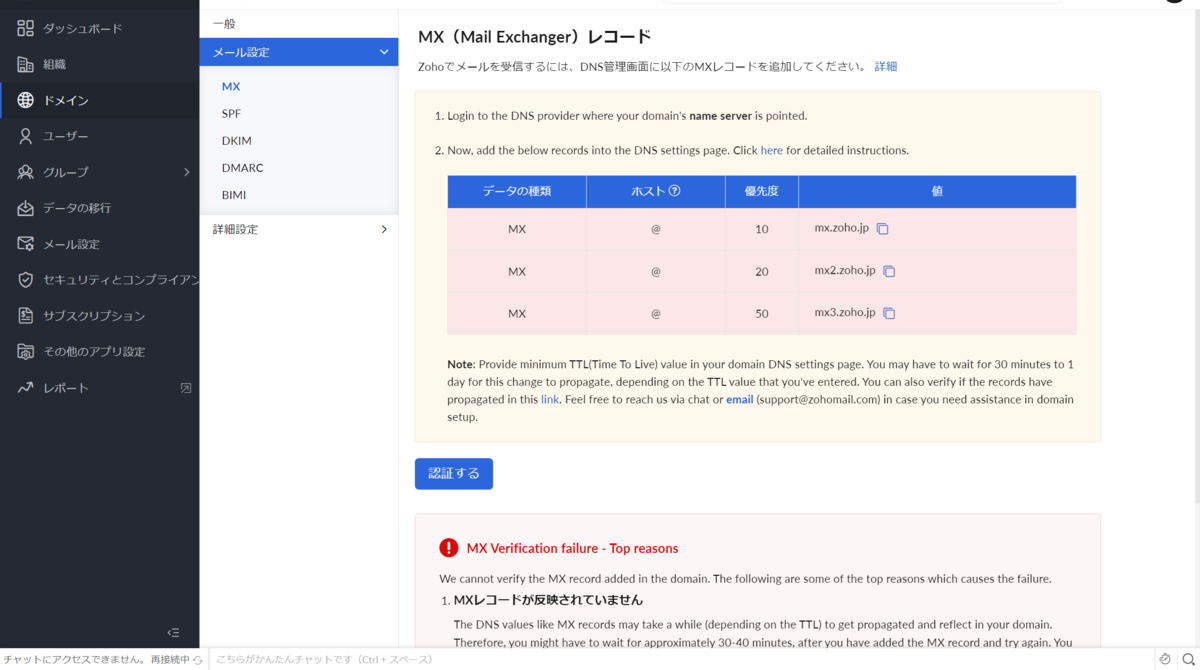This screenshot has width=1200, height=670.
Task: Click the セキュリティとコンプライアンス shield icon
Action: (x=26, y=280)
